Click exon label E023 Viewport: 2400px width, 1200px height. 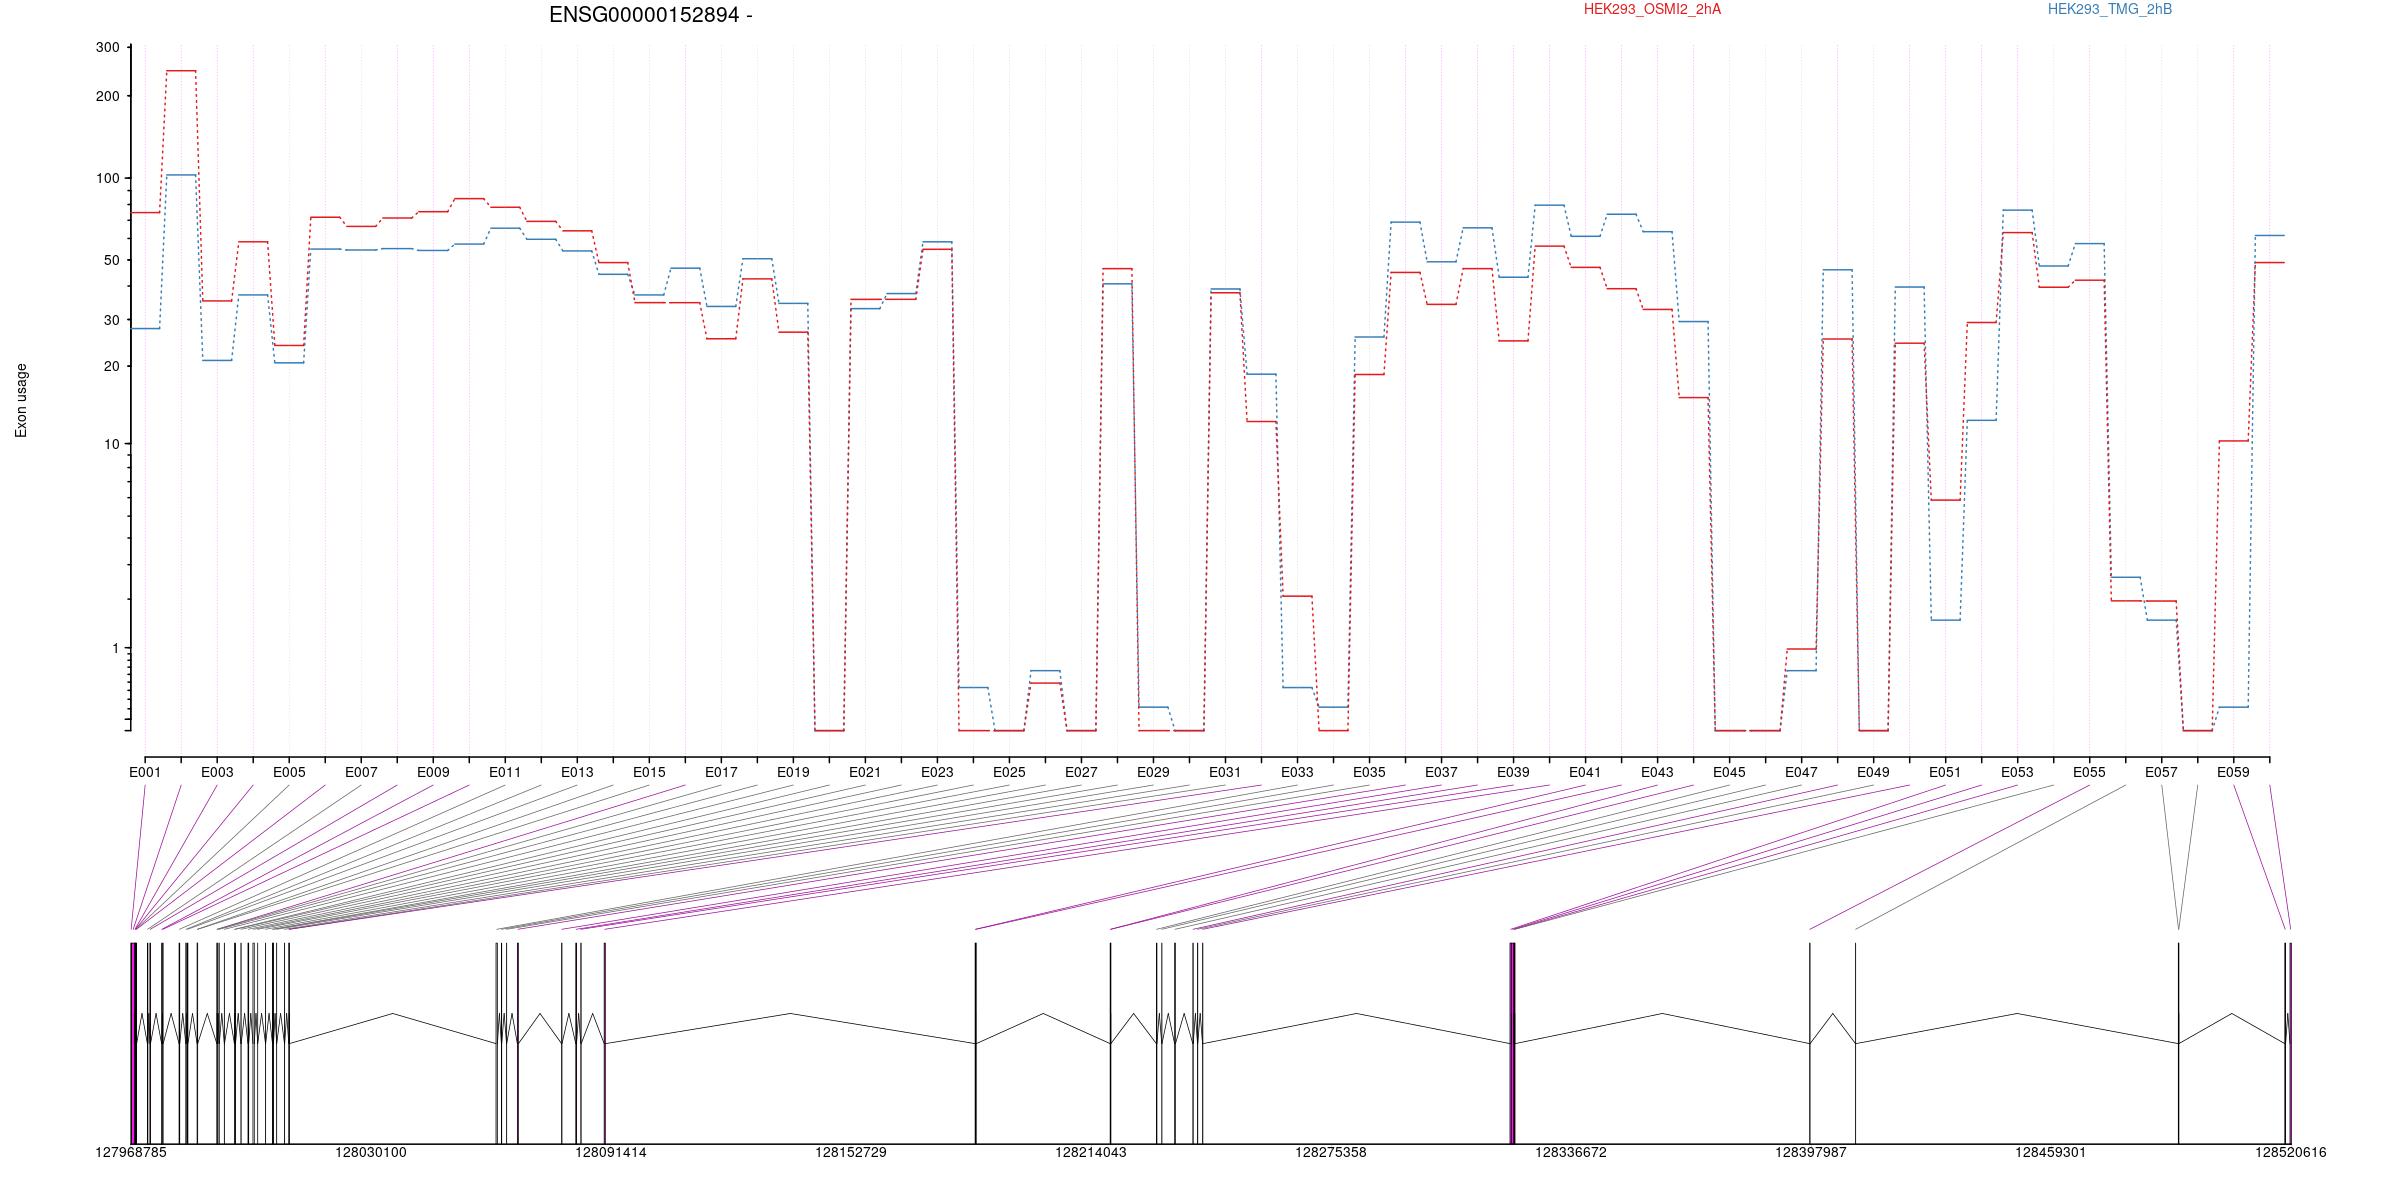(x=937, y=772)
